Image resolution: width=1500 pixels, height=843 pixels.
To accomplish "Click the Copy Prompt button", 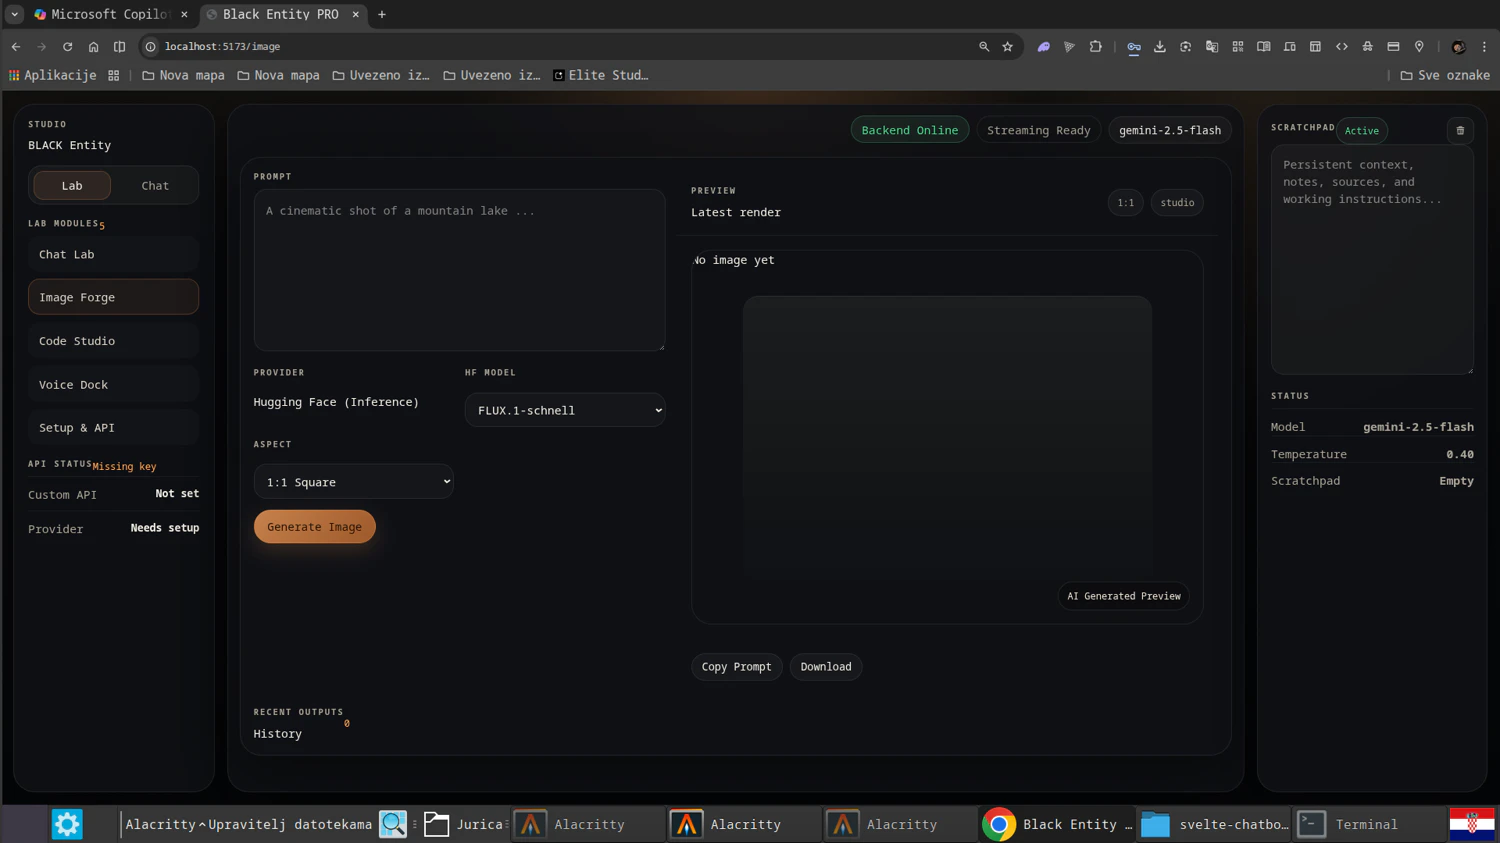I will [737, 667].
